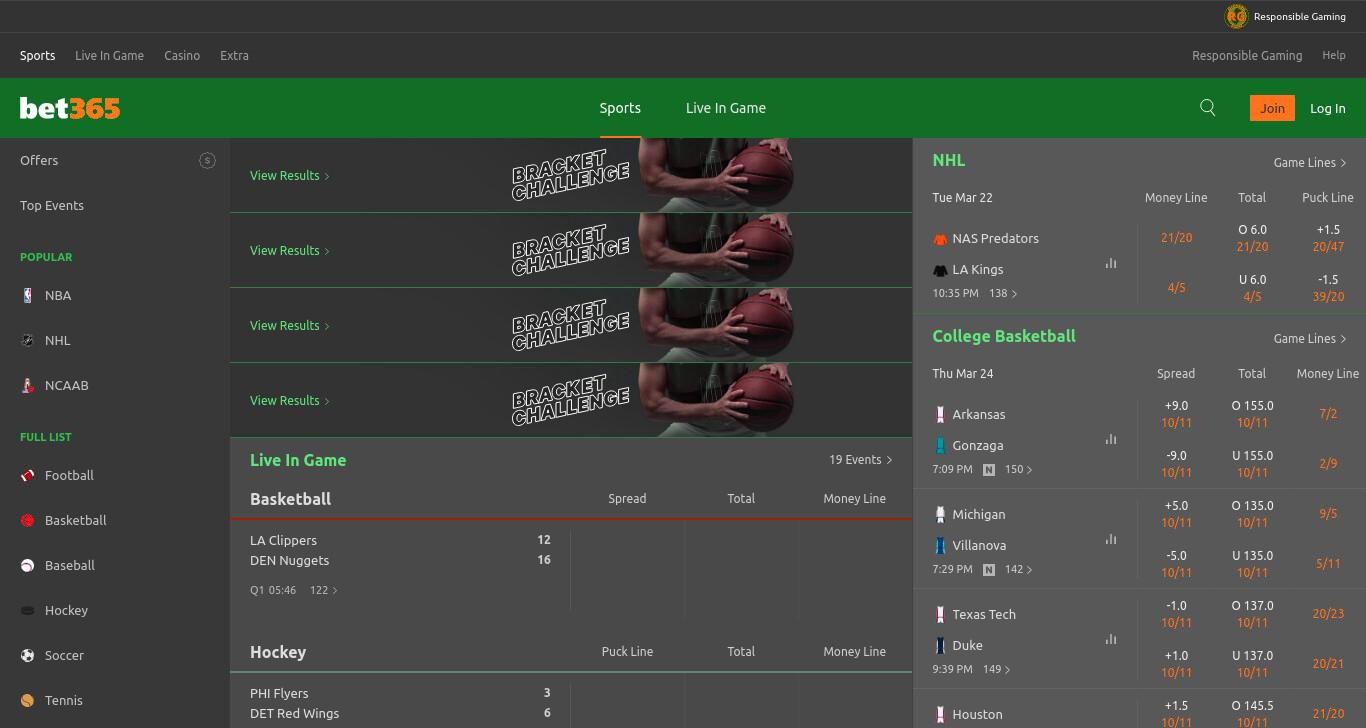Screen dimensions: 1366x728
Task: Open first Bracket Challenge View Results link
Action: (290, 175)
